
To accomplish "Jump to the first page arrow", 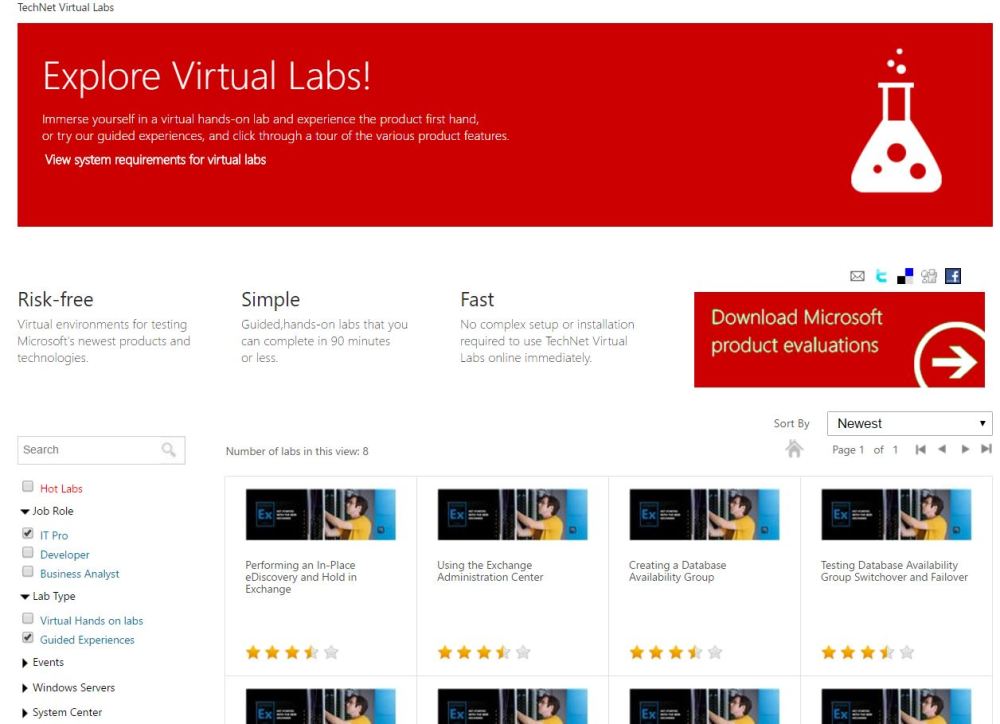I will (x=921, y=450).
